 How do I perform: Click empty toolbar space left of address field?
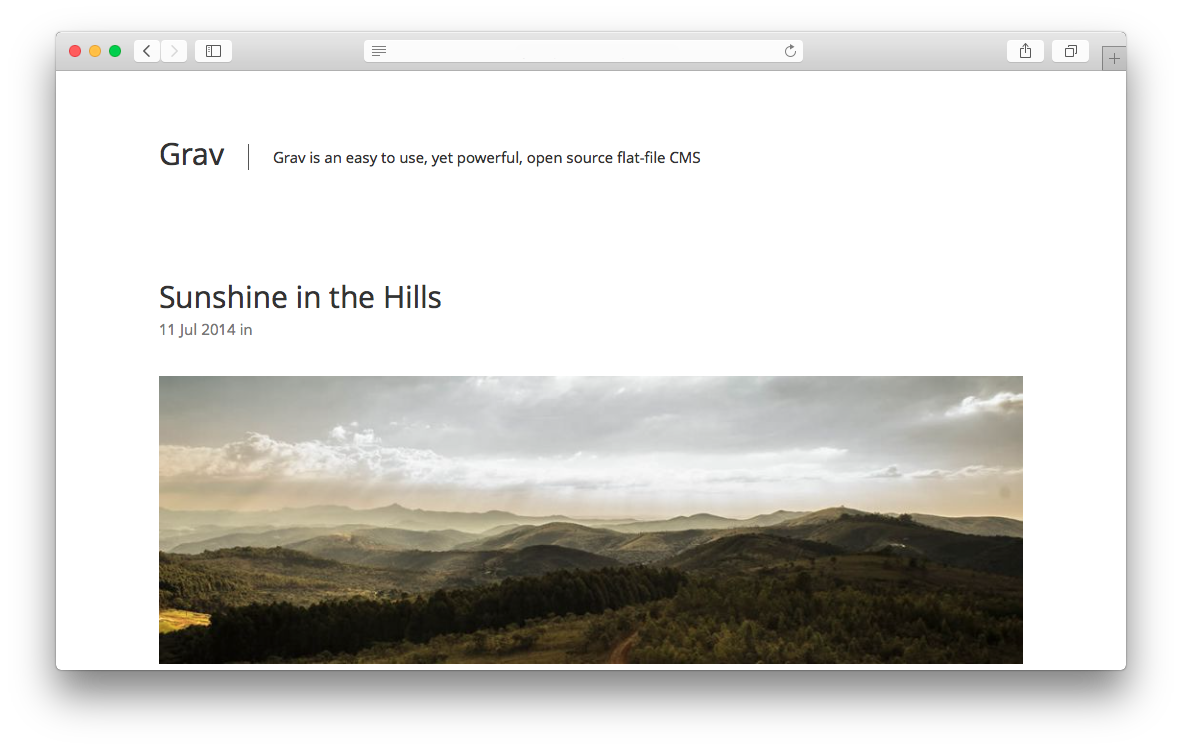pos(298,51)
